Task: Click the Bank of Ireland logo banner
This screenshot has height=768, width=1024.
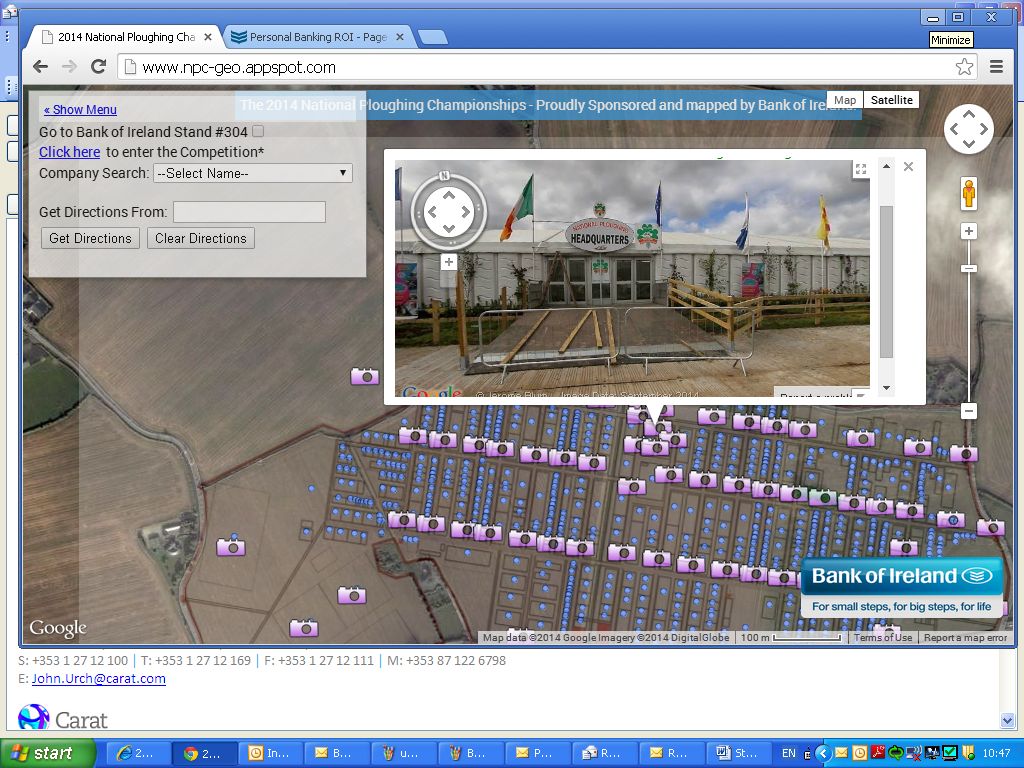Action: (901, 588)
